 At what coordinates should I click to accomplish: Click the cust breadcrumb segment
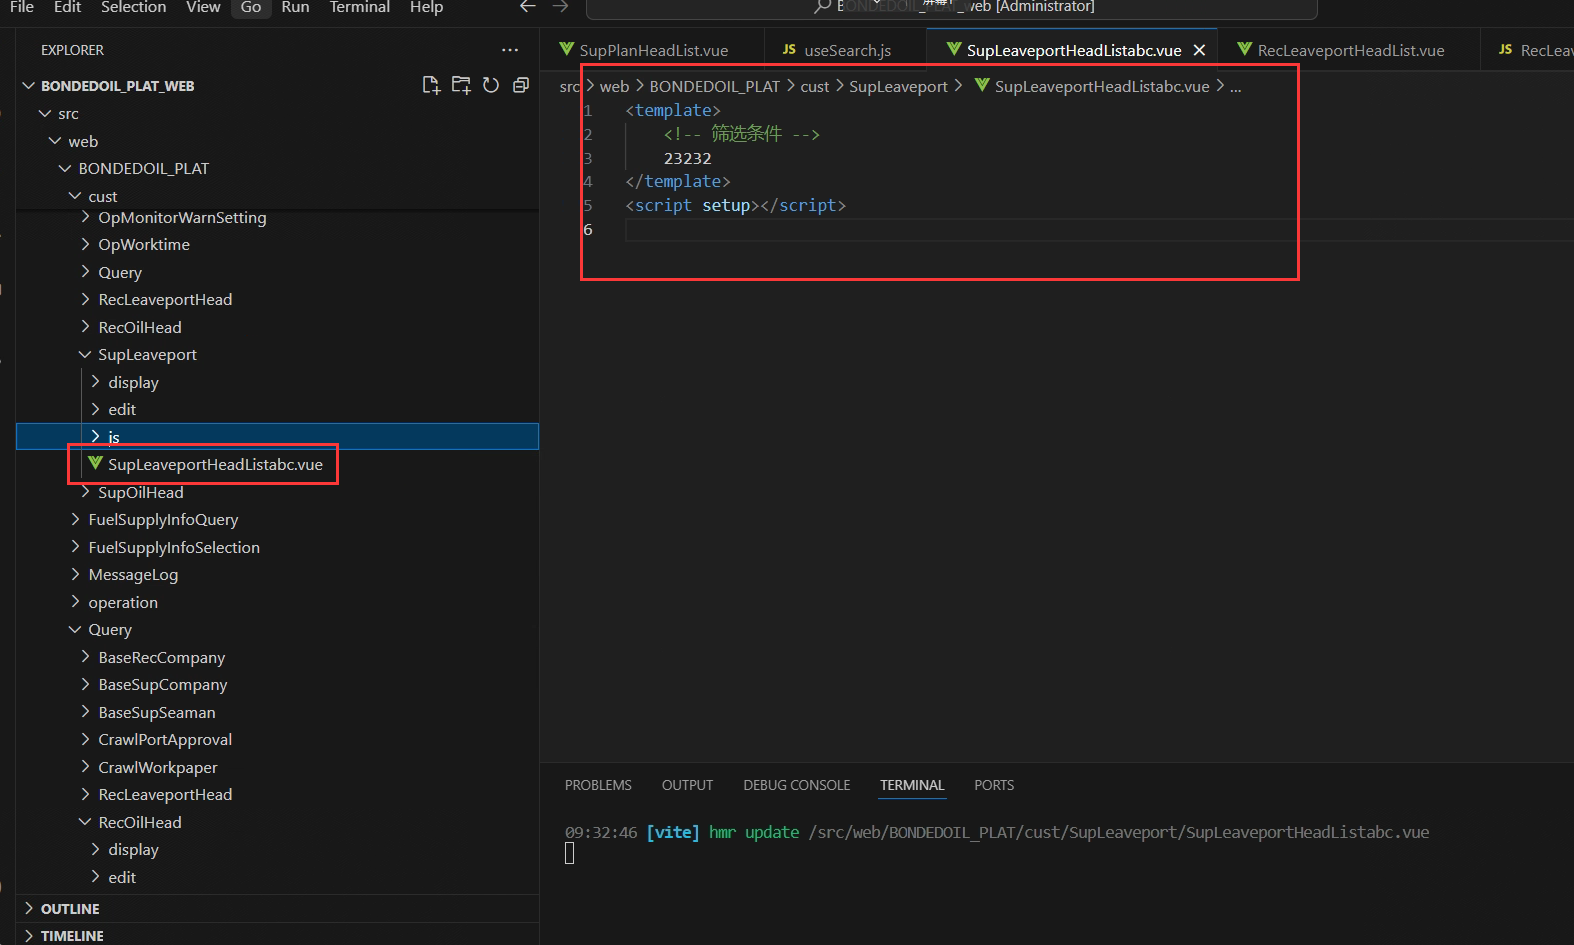tap(814, 87)
